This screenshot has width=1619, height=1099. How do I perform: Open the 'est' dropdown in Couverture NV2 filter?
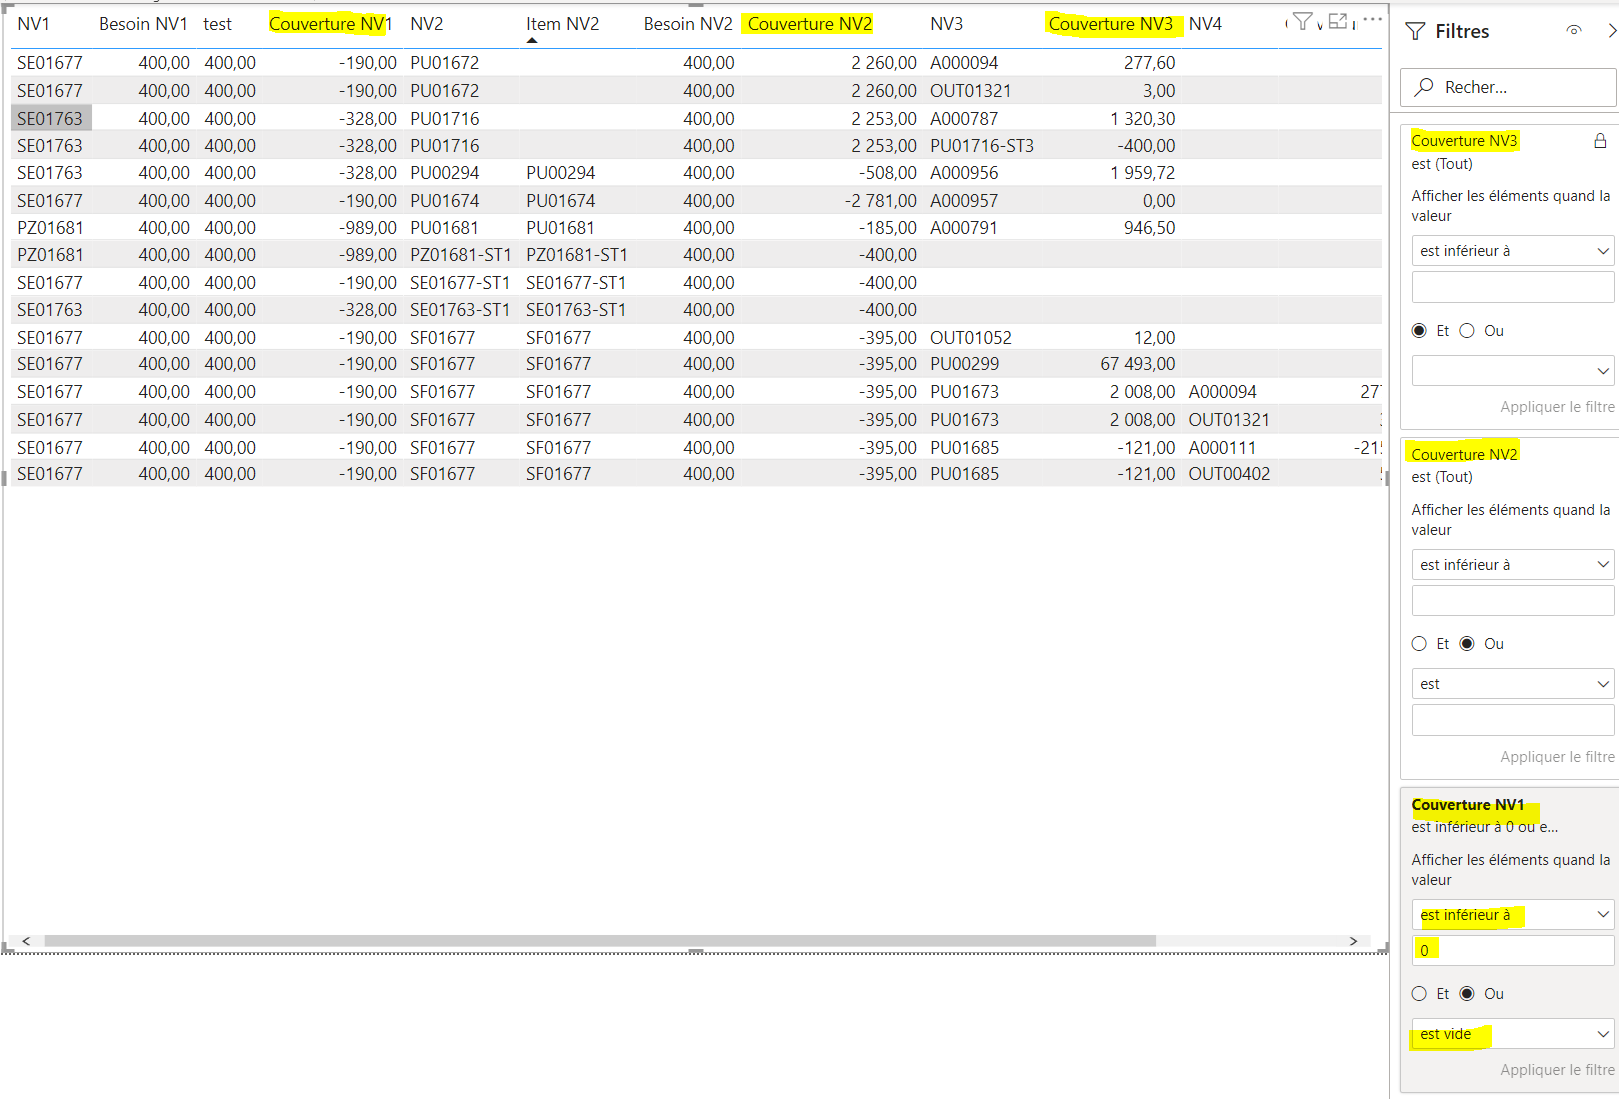click(1513, 684)
